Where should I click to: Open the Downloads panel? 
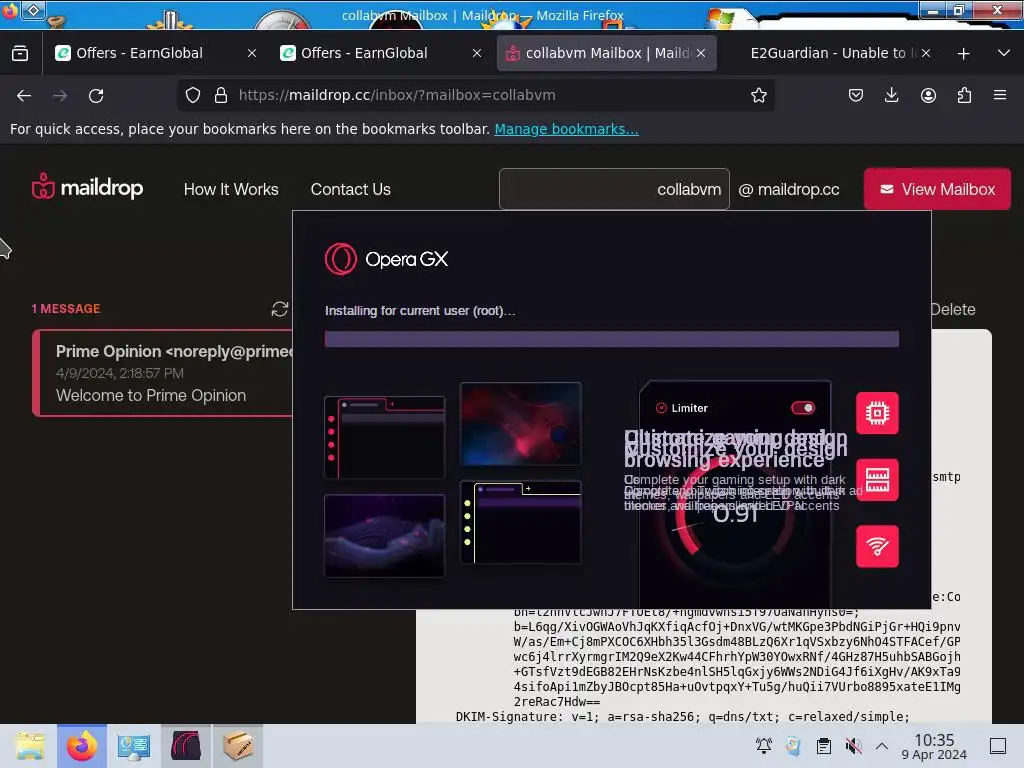coord(891,95)
